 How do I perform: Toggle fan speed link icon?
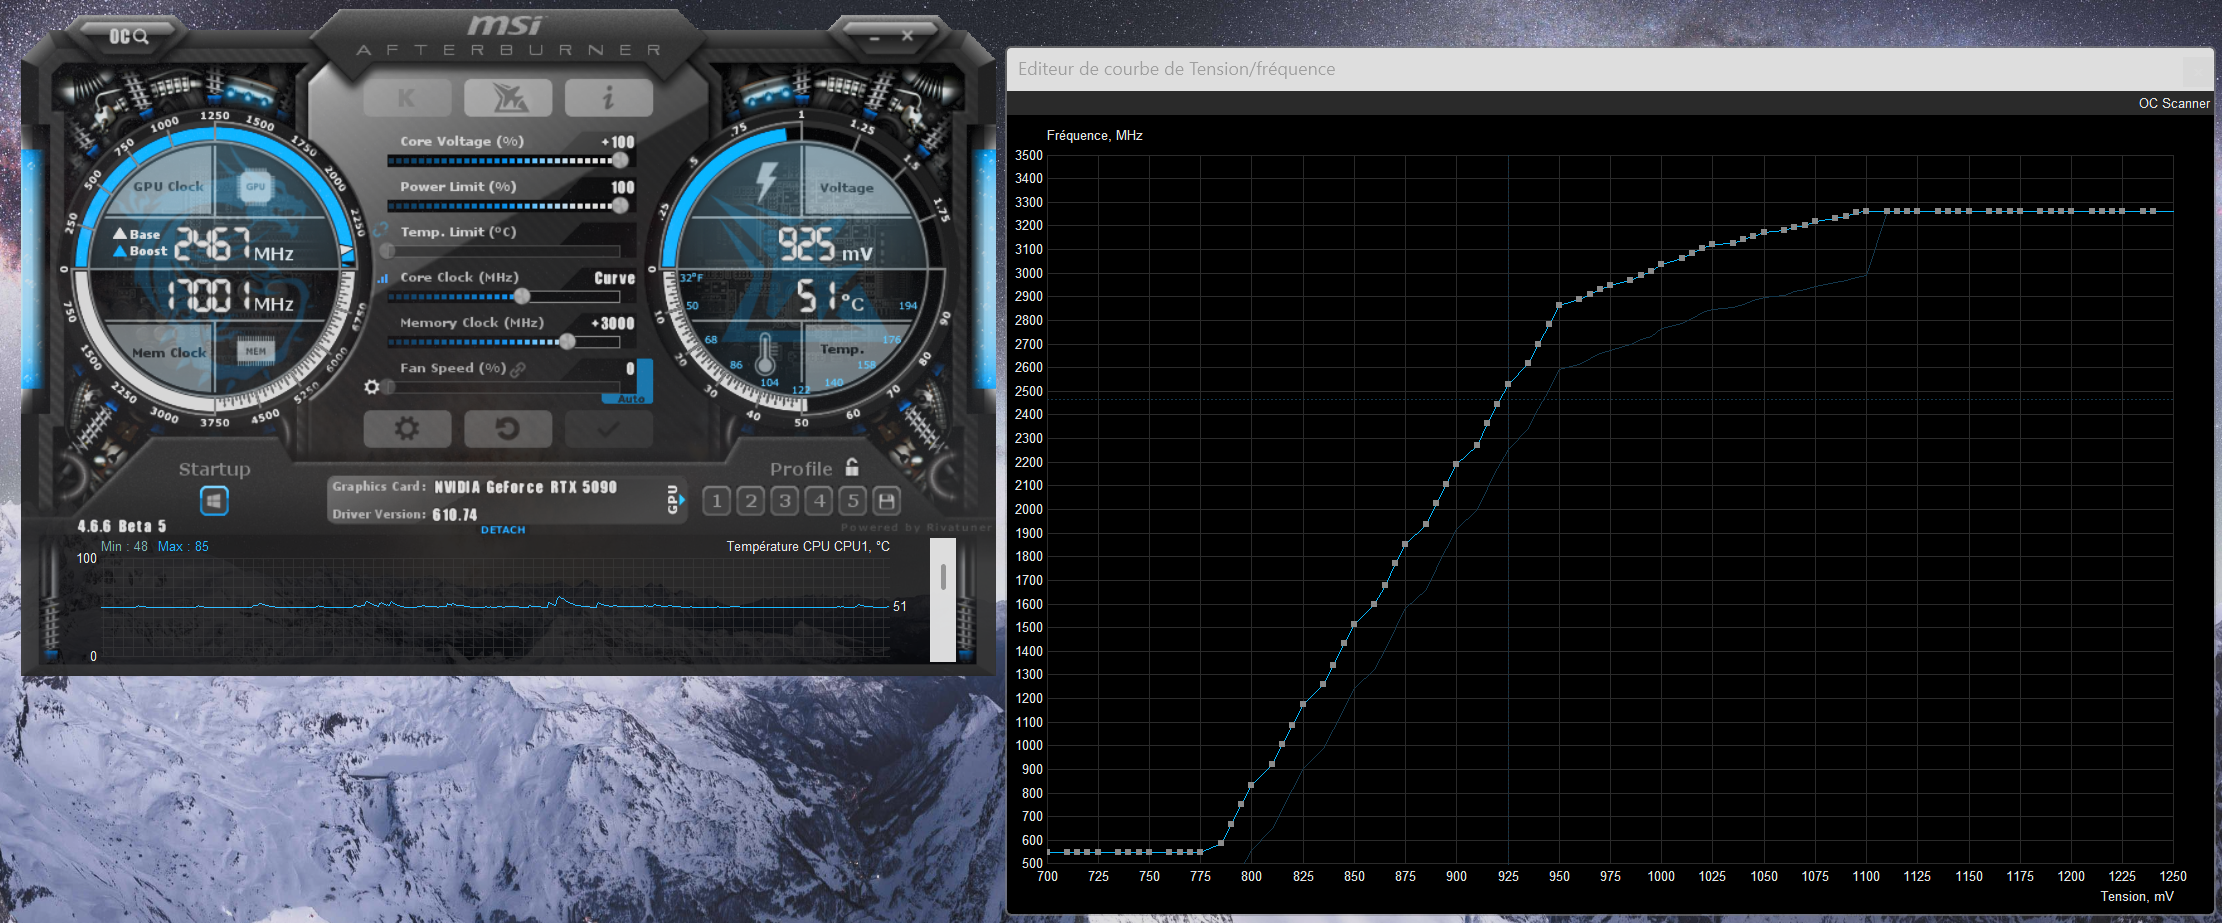tap(518, 369)
